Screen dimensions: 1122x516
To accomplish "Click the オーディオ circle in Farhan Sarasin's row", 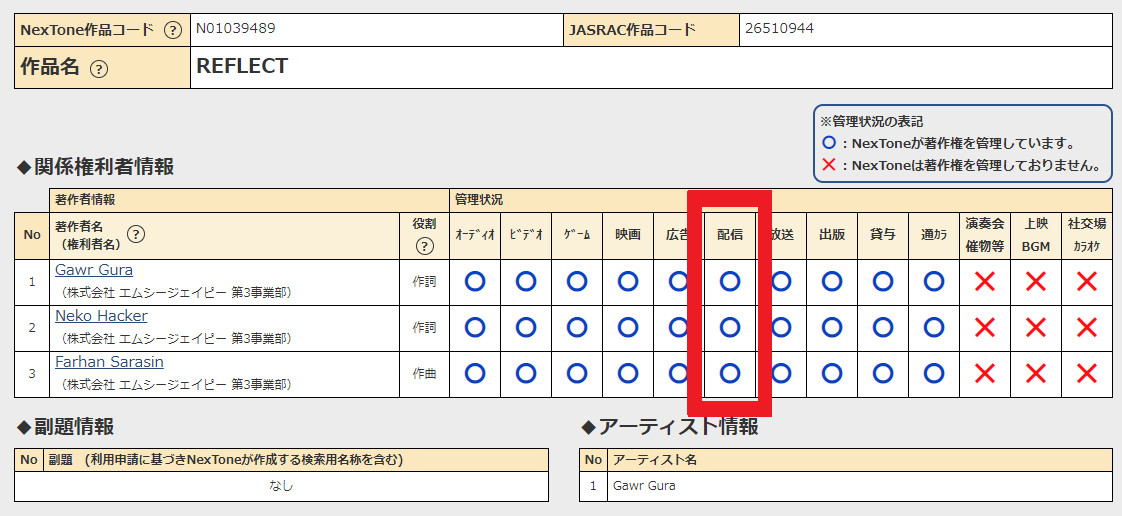I will 475,373.
